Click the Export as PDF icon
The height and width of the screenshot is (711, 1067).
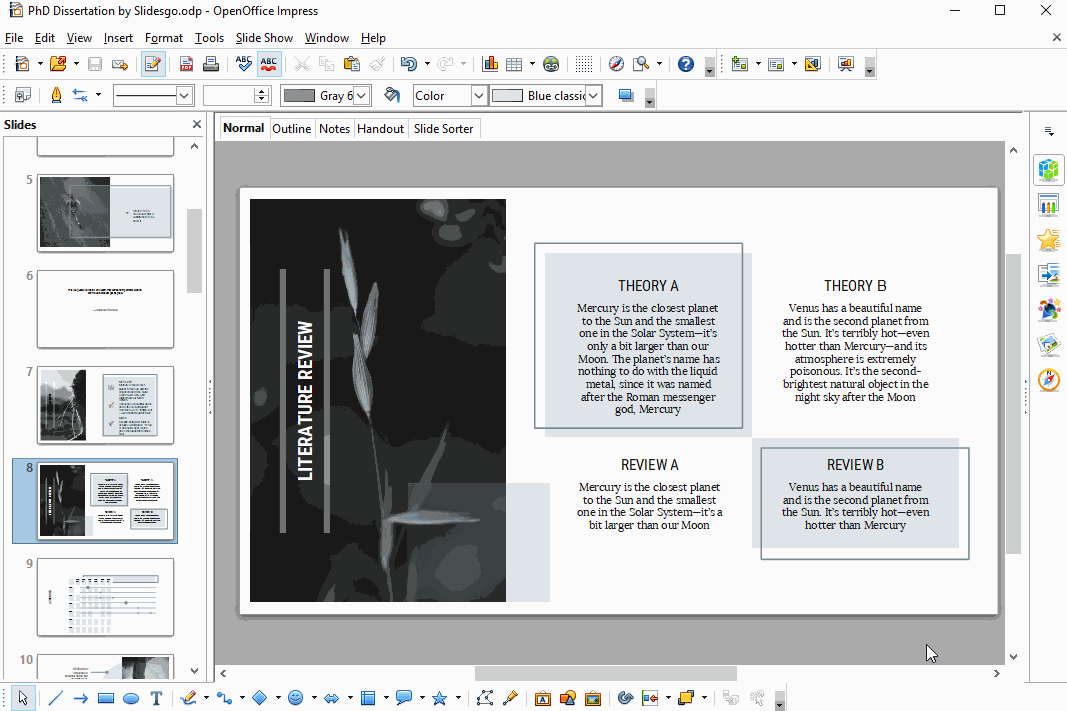[x=186, y=64]
